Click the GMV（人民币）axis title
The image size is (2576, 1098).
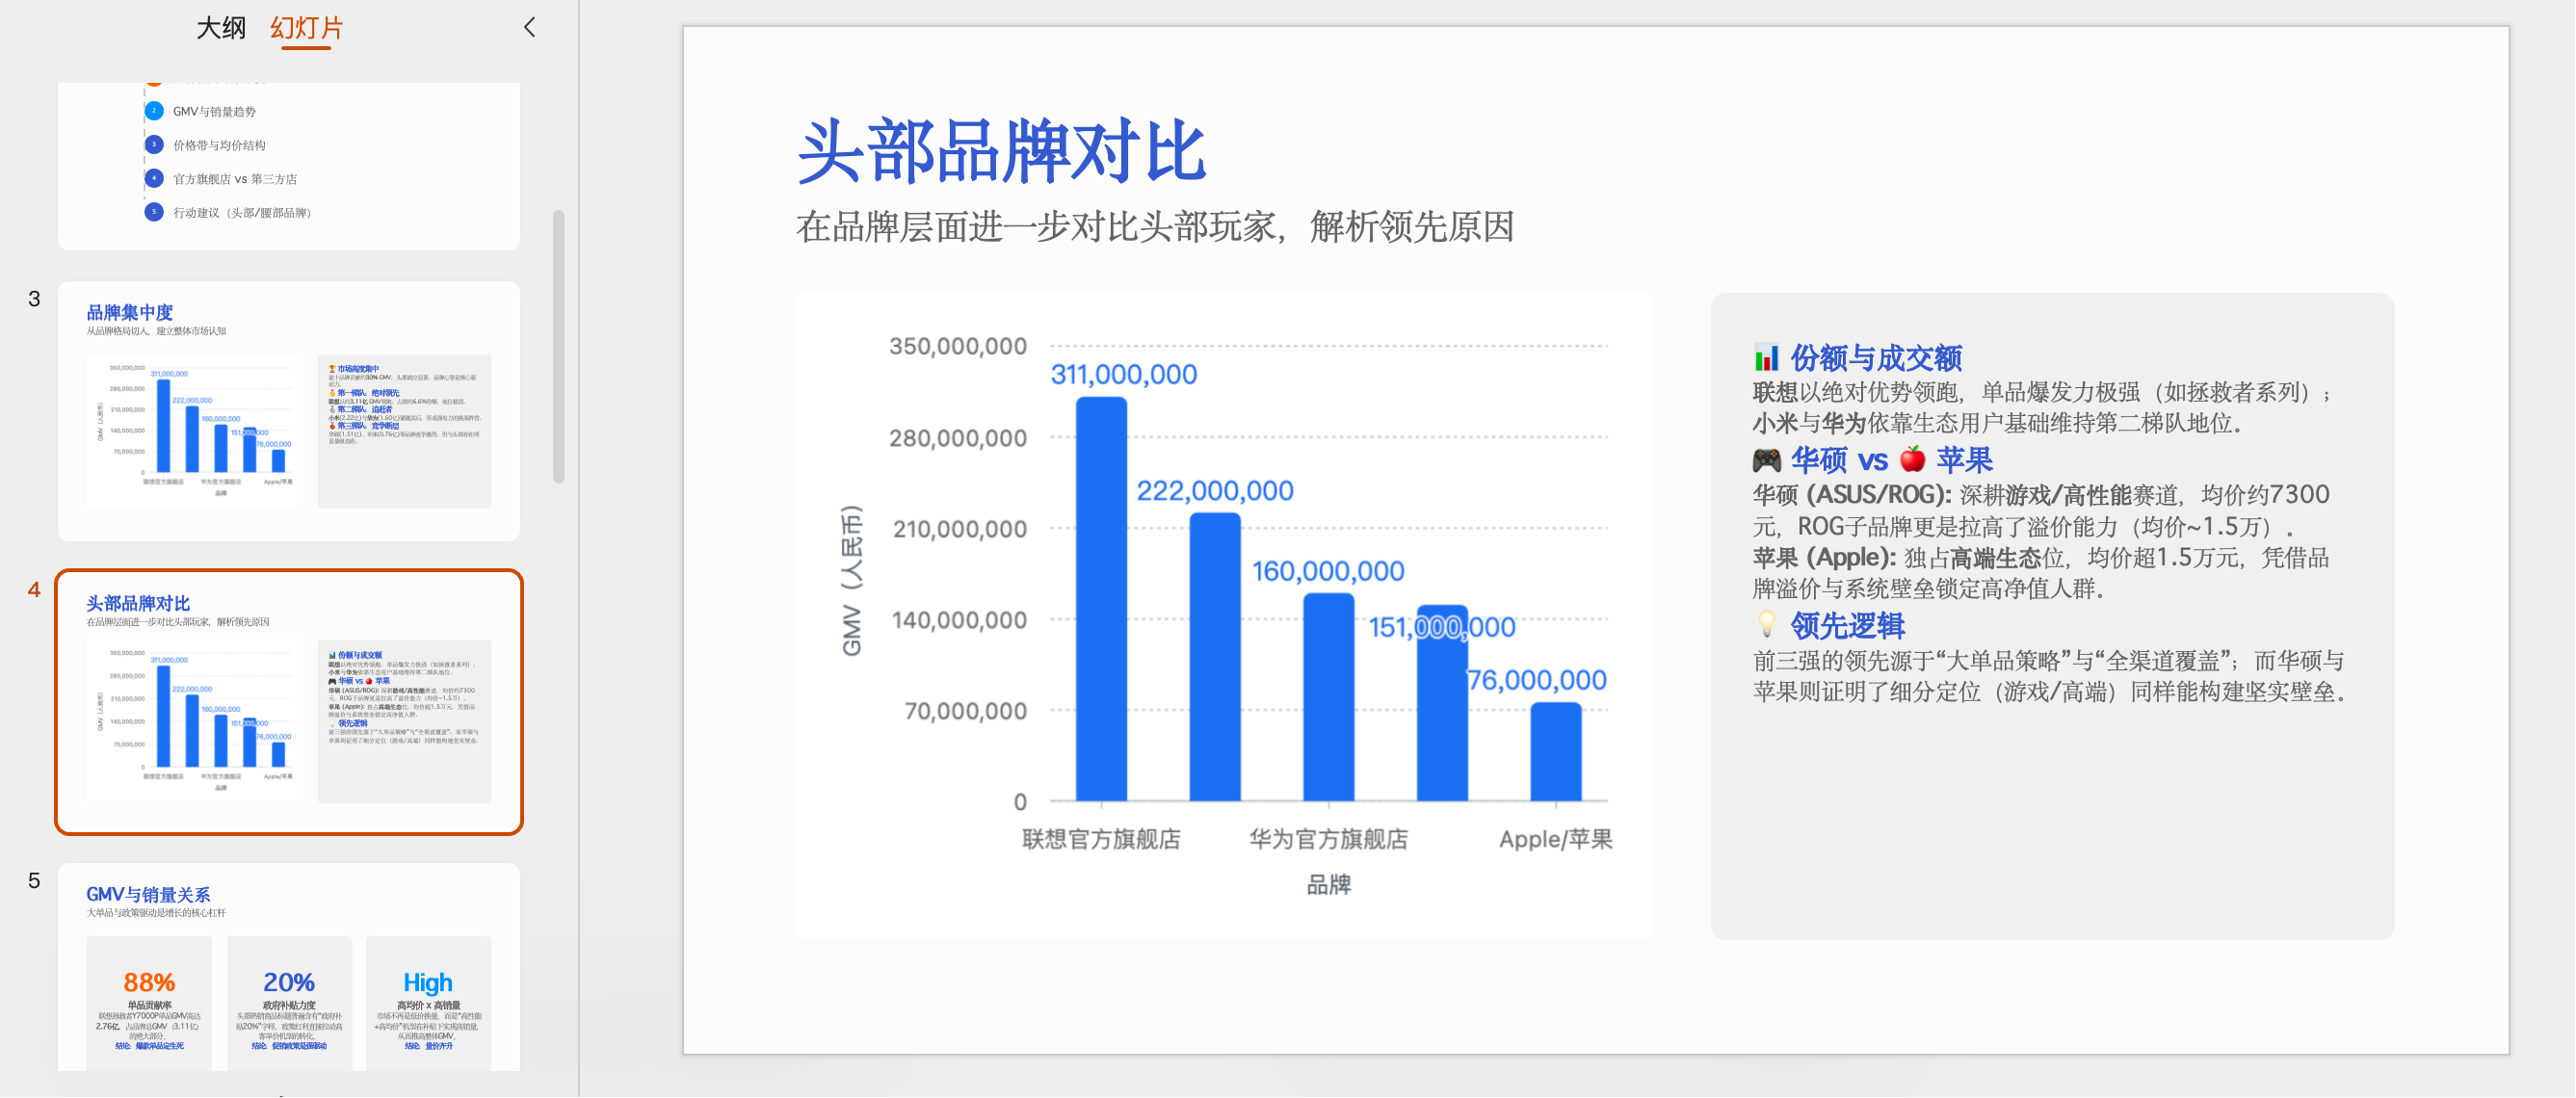pos(852,580)
